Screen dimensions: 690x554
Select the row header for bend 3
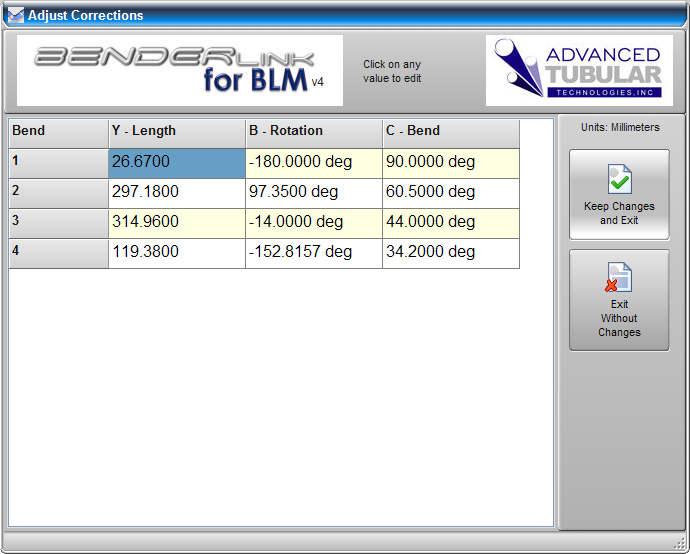58,222
